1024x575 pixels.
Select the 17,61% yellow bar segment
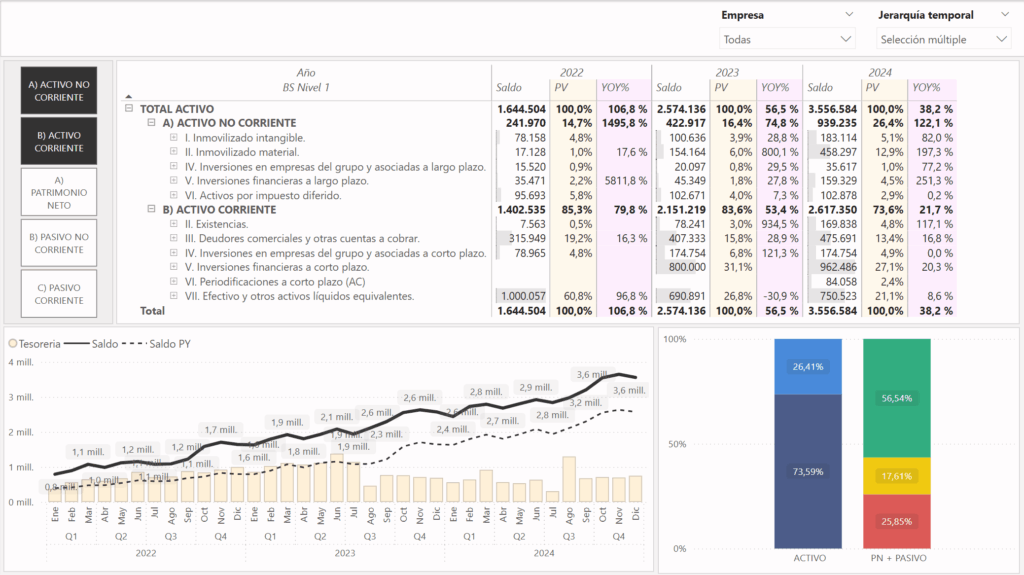point(897,476)
